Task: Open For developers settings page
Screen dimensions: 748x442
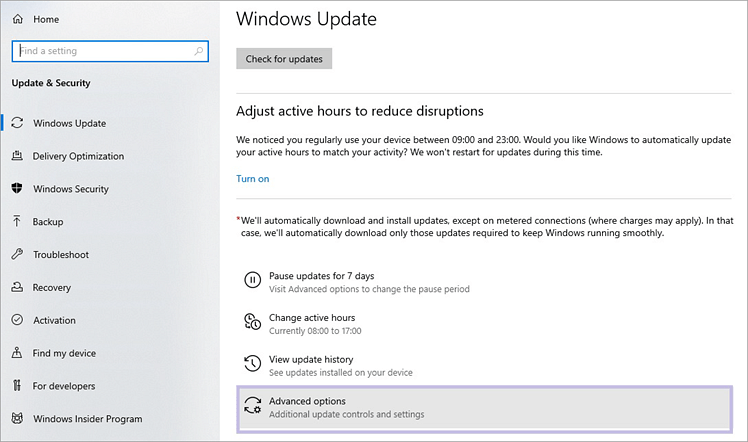Action: point(64,386)
